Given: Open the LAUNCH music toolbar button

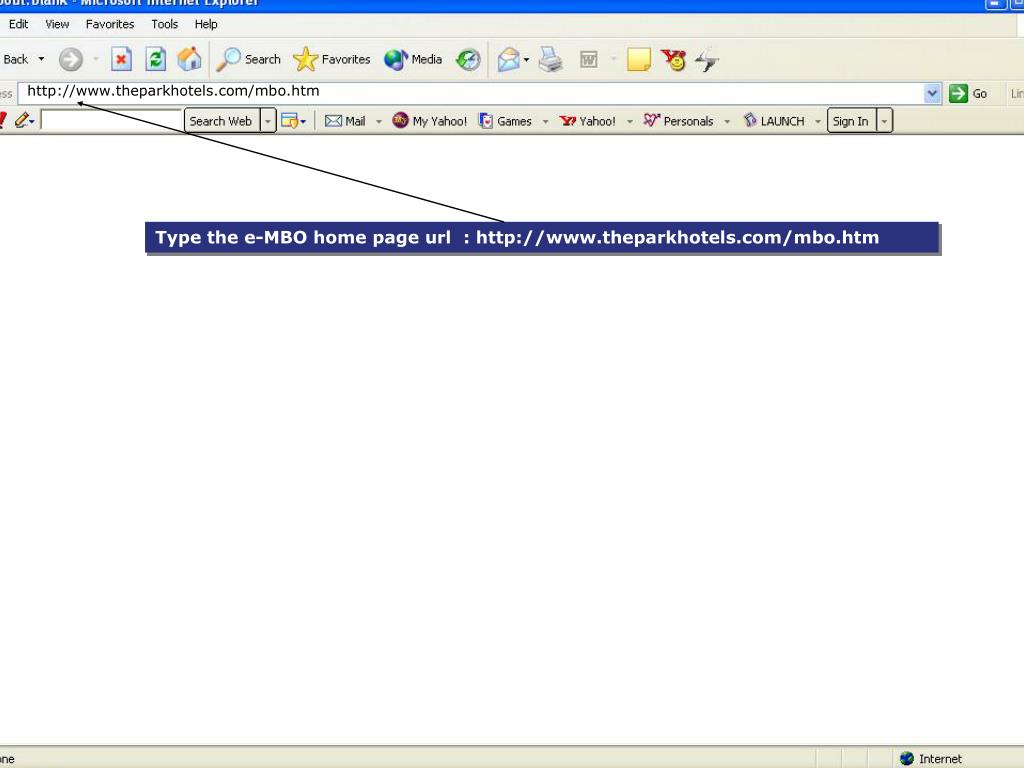Looking at the screenshot, I should tap(773, 121).
